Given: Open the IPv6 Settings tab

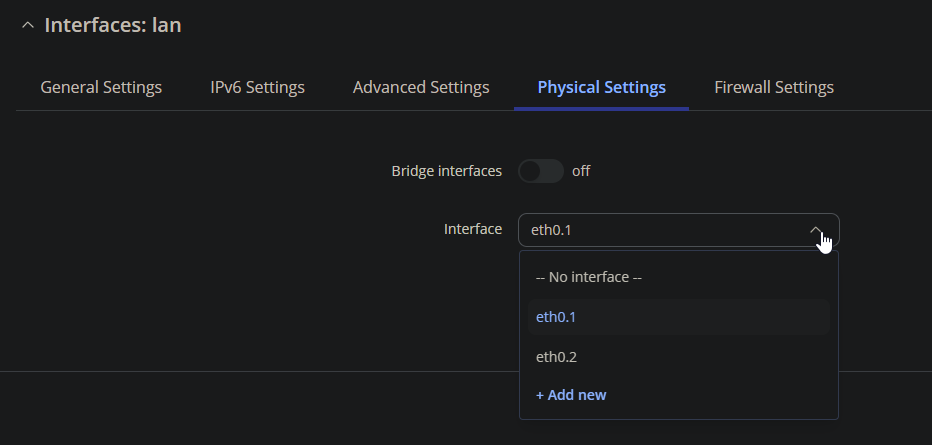Looking at the screenshot, I should 257,87.
